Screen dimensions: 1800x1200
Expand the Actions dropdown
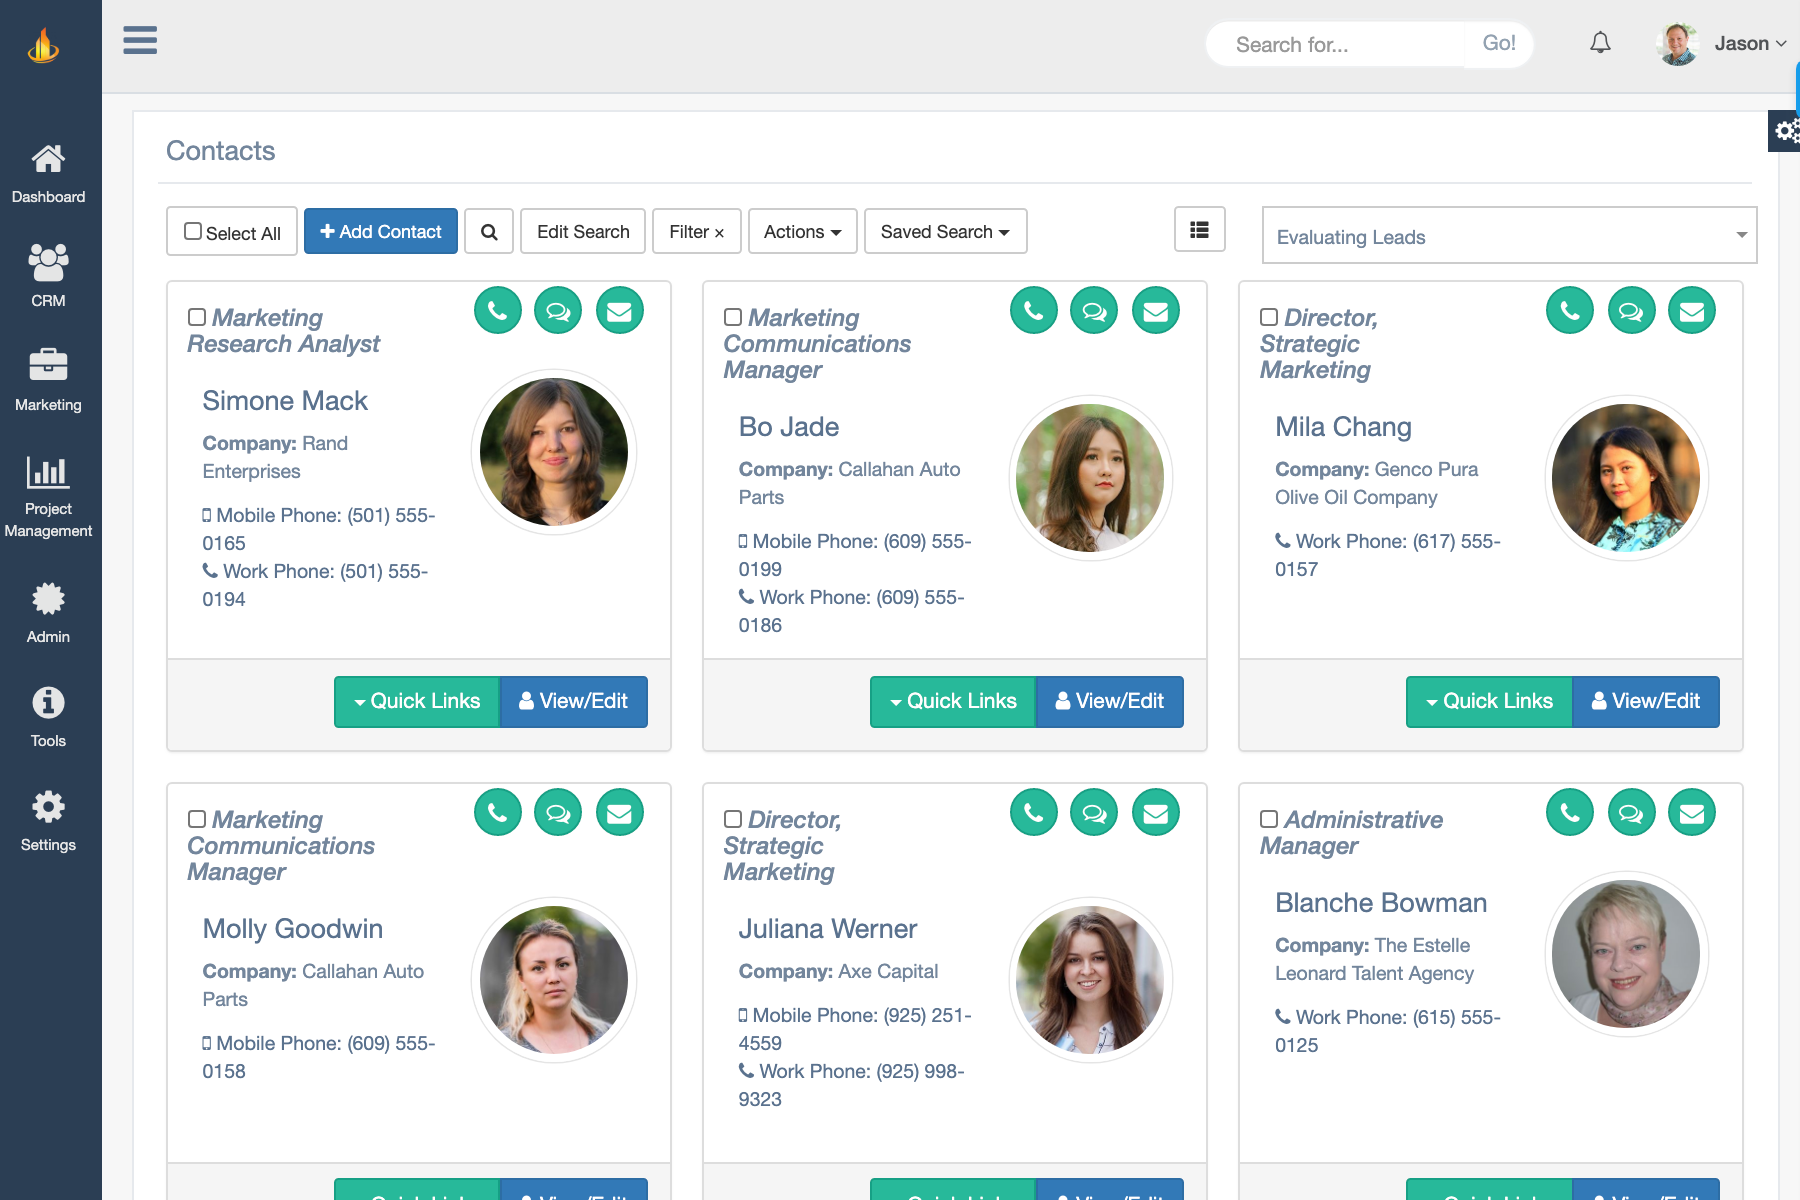pos(802,232)
